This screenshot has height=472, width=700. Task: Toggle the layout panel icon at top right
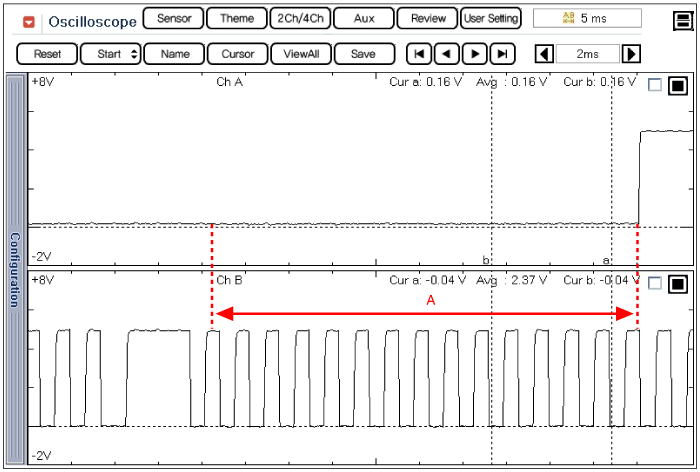(x=683, y=20)
